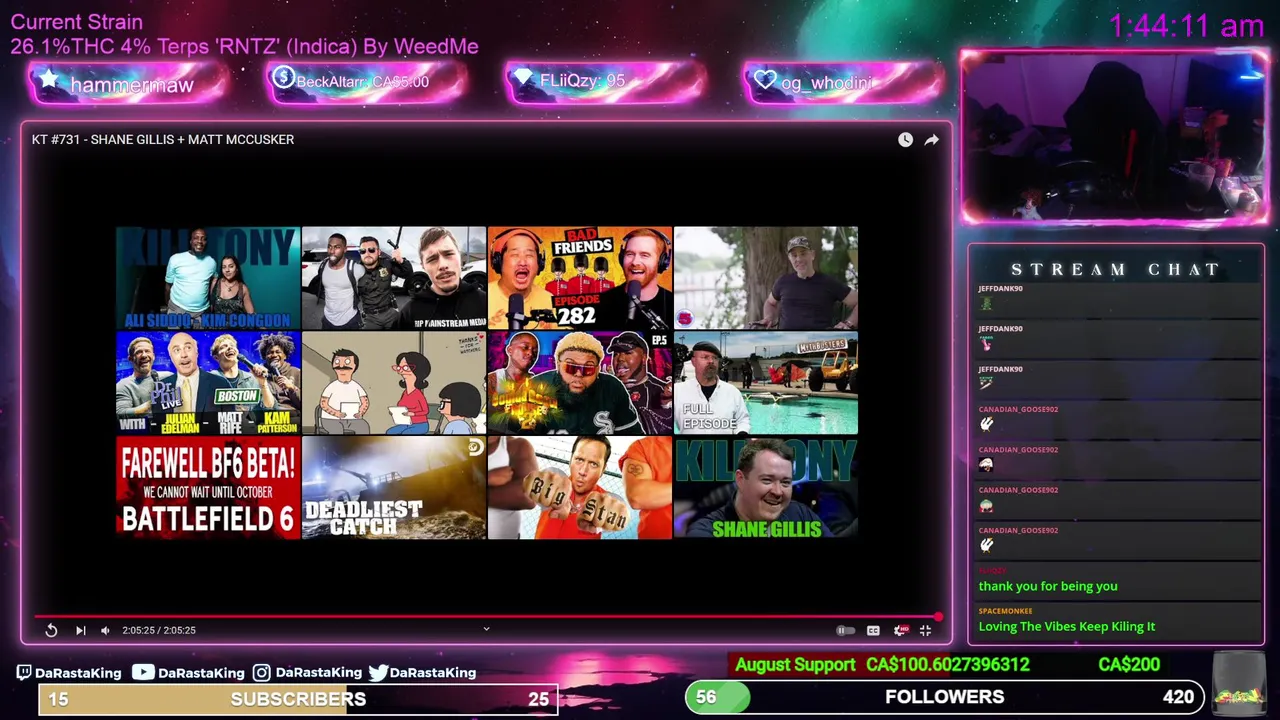The image size is (1280, 720).
Task: Click the Watch later clock icon
Action: [x=905, y=140]
